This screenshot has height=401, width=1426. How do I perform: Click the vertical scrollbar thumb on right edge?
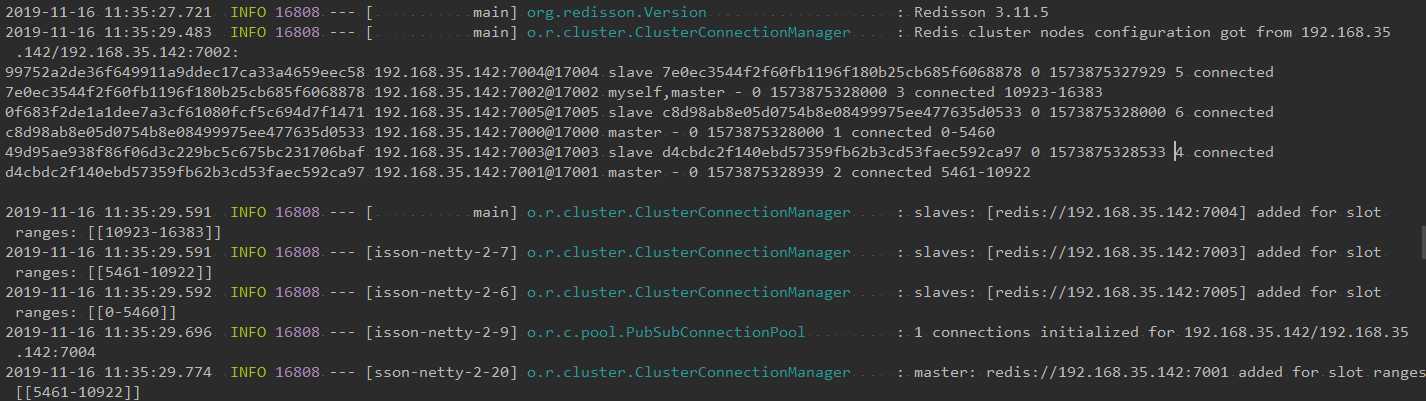click(x=1421, y=241)
